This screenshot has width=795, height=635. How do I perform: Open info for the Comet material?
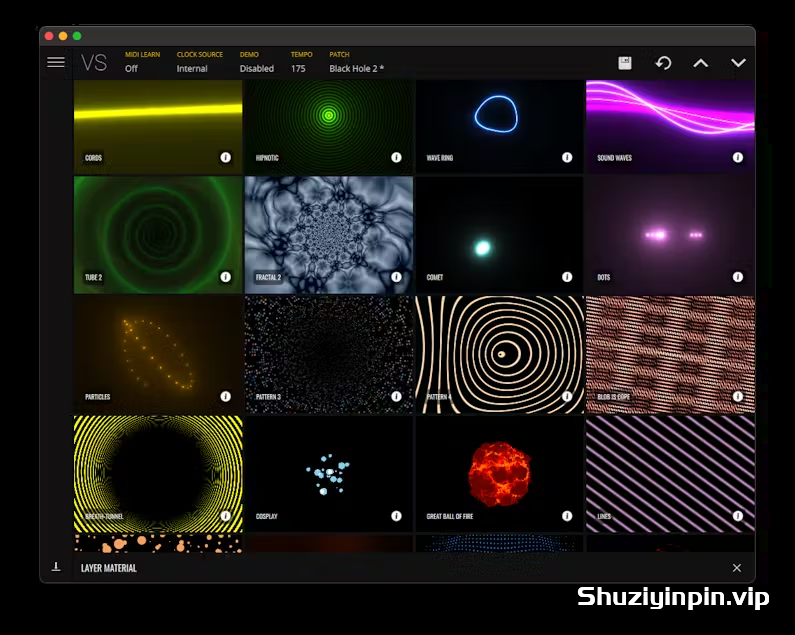point(567,276)
